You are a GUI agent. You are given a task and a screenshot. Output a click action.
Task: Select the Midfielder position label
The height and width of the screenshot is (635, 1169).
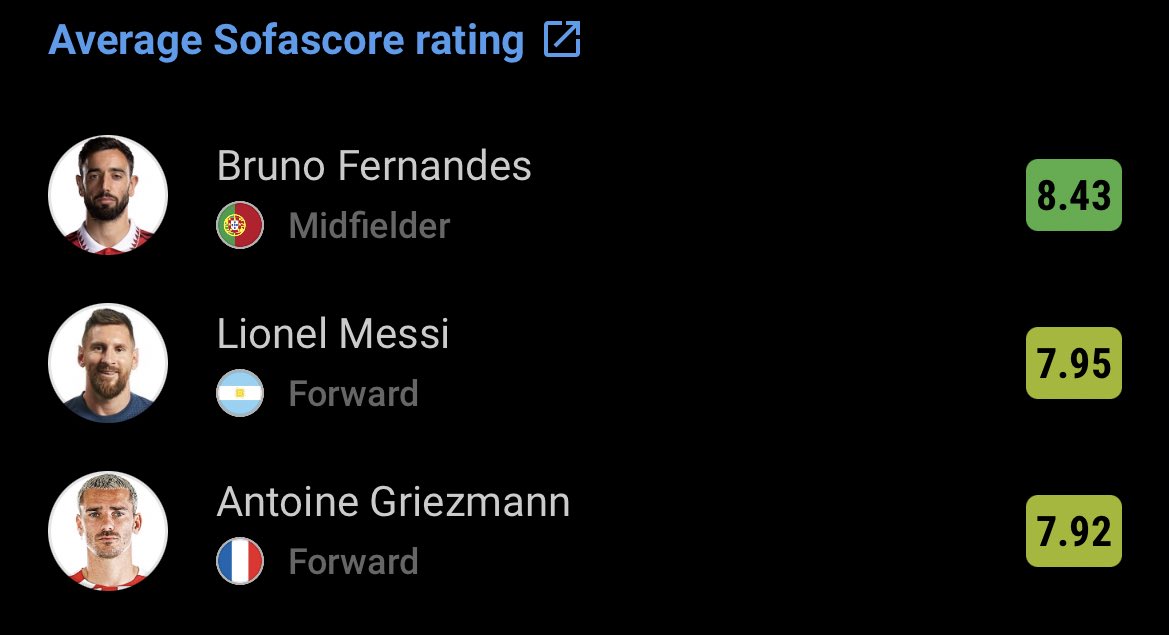[370, 226]
